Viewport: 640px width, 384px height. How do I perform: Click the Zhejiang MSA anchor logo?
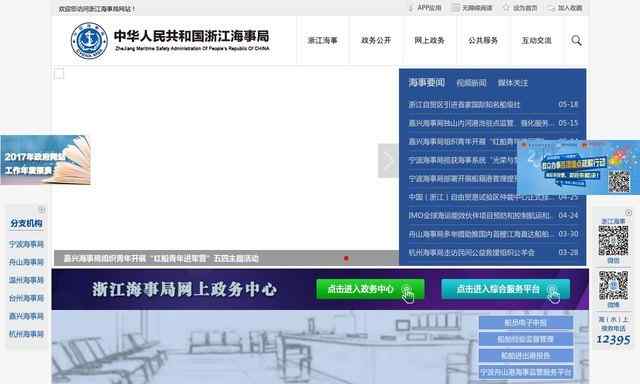click(x=89, y=40)
